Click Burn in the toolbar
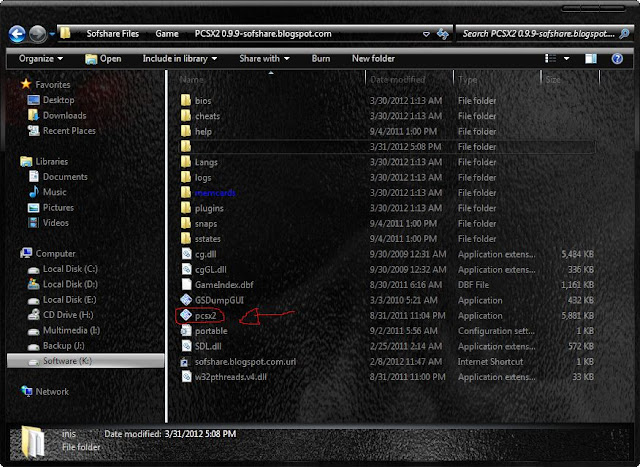The width and height of the screenshot is (640, 467). 321,58
